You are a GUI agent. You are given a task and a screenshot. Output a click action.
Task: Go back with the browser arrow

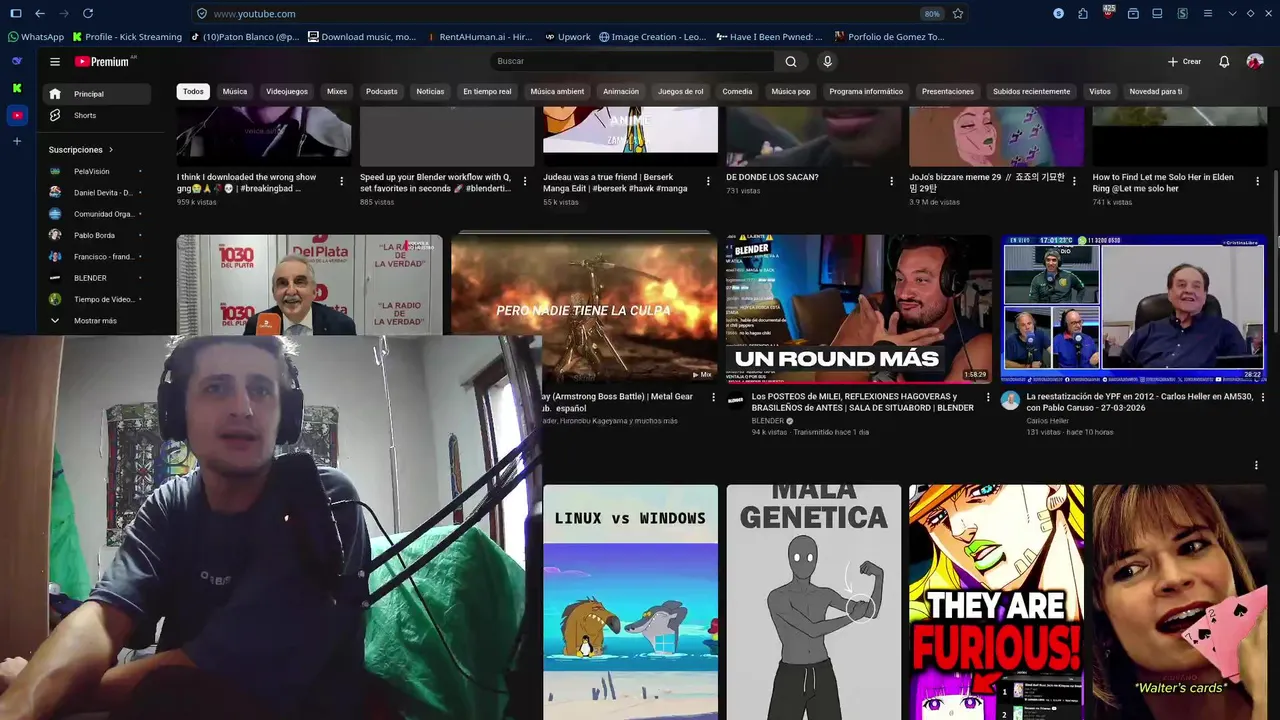point(40,13)
